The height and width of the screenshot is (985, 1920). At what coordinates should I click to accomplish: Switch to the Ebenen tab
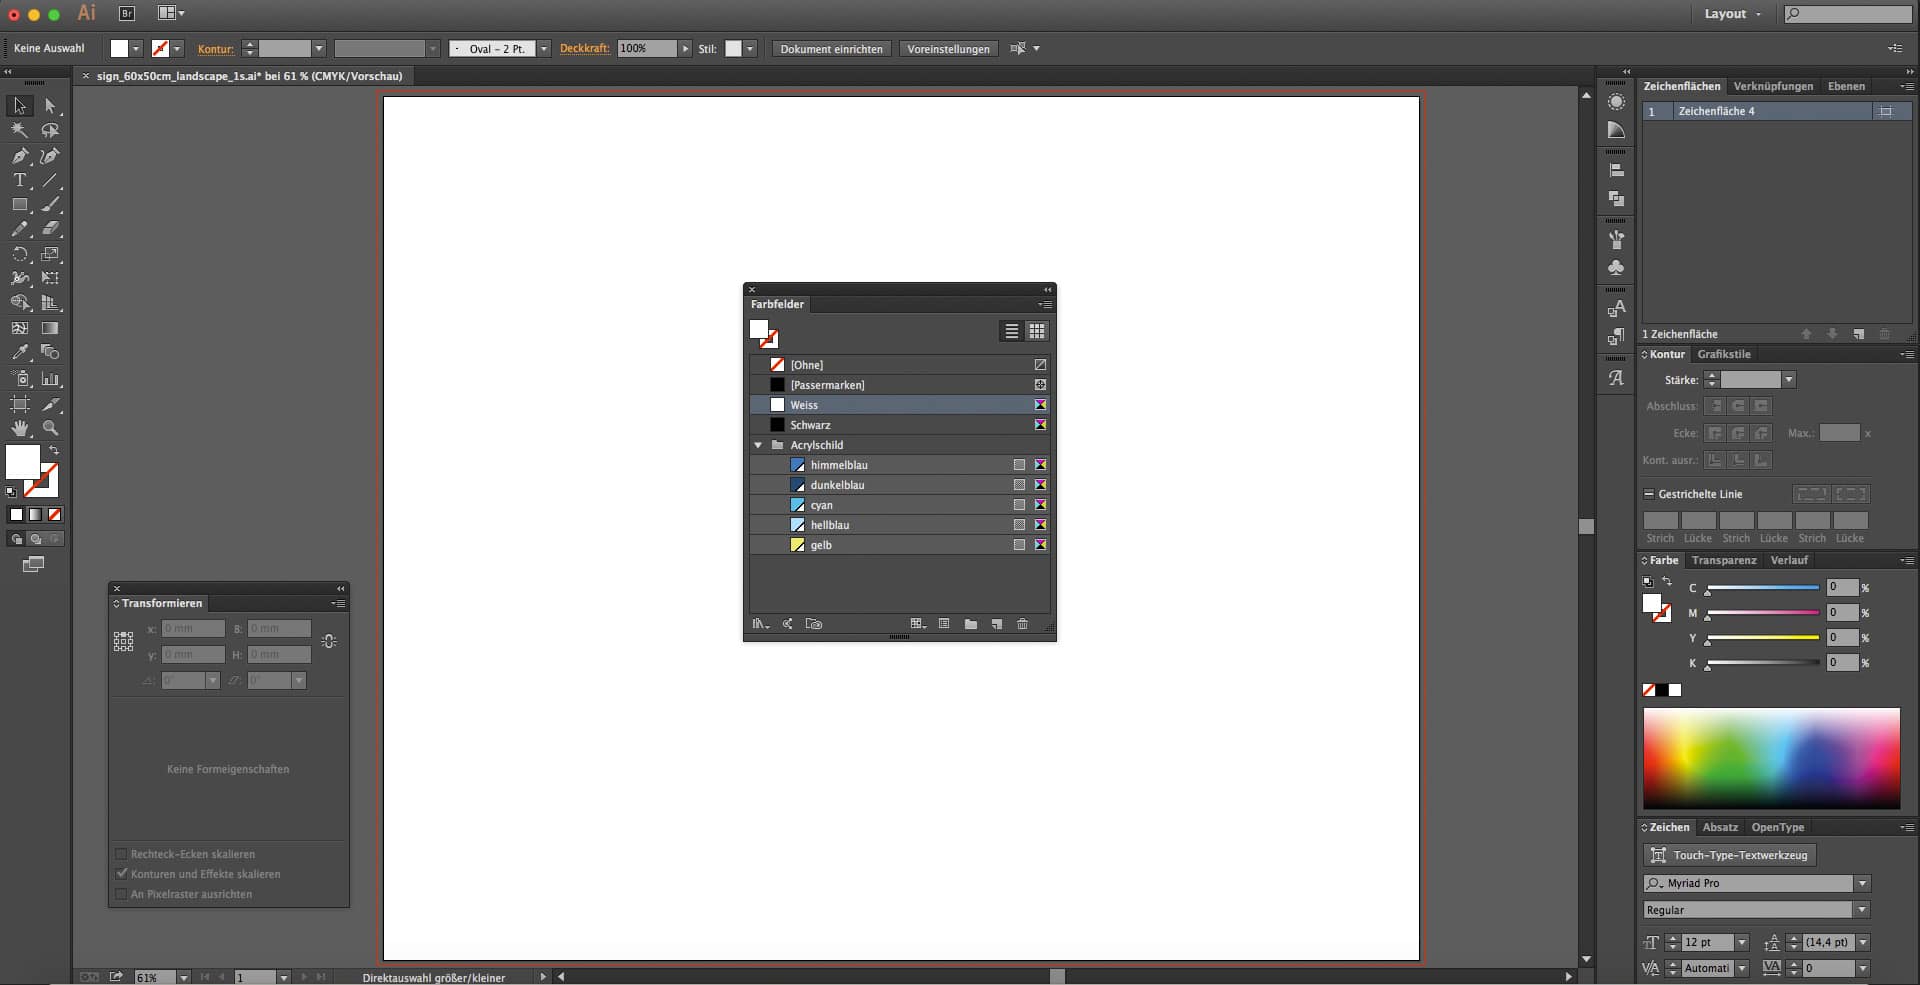tap(1846, 86)
